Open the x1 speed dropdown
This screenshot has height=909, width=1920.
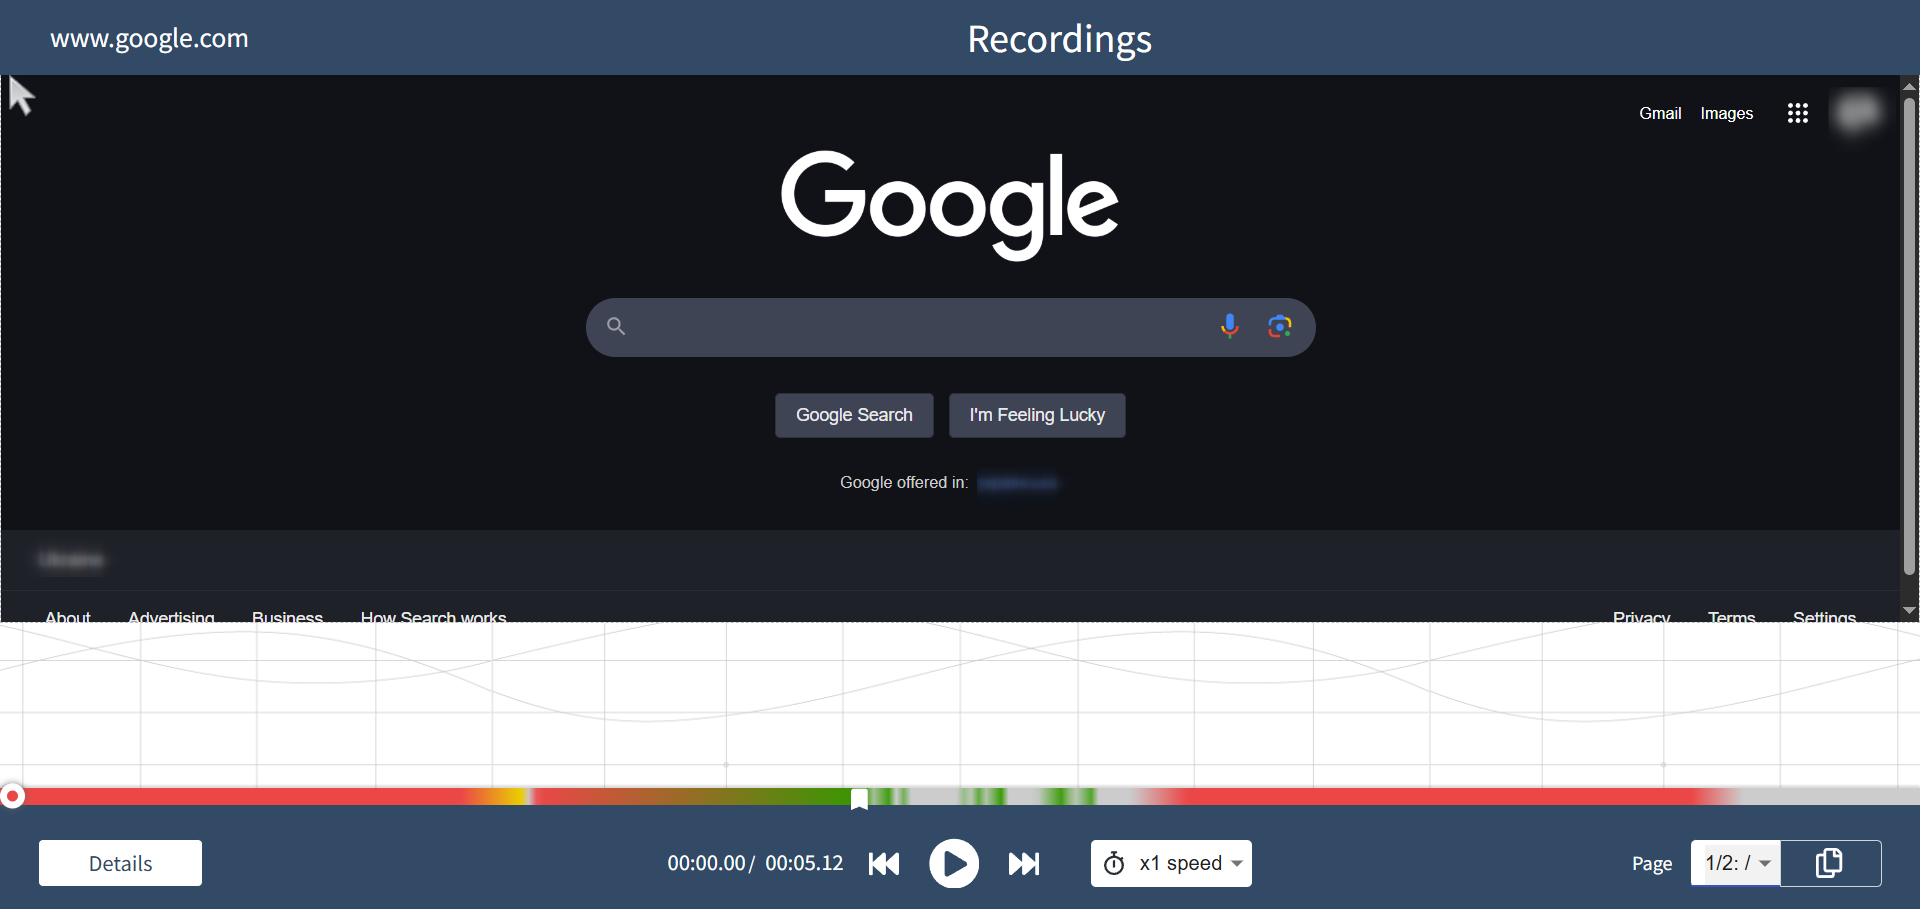[1171, 863]
